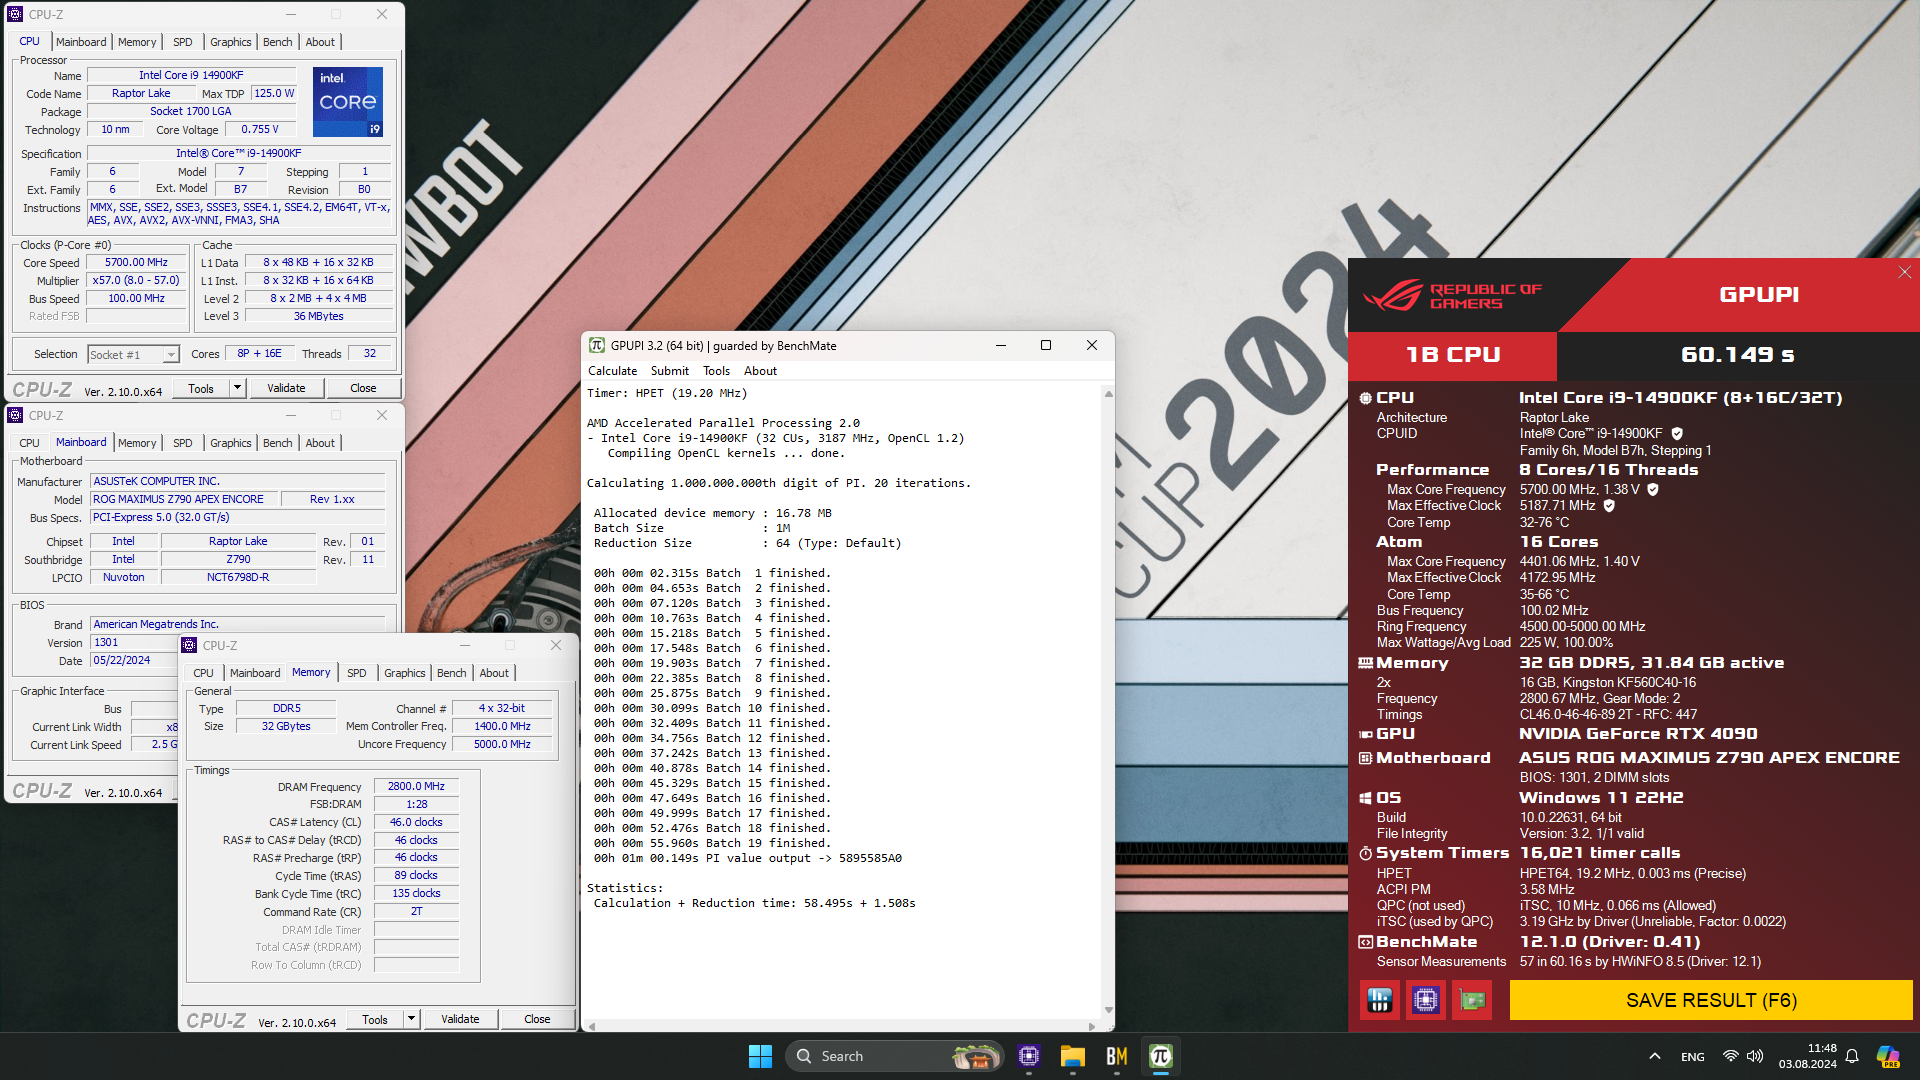The width and height of the screenshot is (1920, 1080).
Task: Close the BenchMate result panel with the X
Action: pos(1904,272)
